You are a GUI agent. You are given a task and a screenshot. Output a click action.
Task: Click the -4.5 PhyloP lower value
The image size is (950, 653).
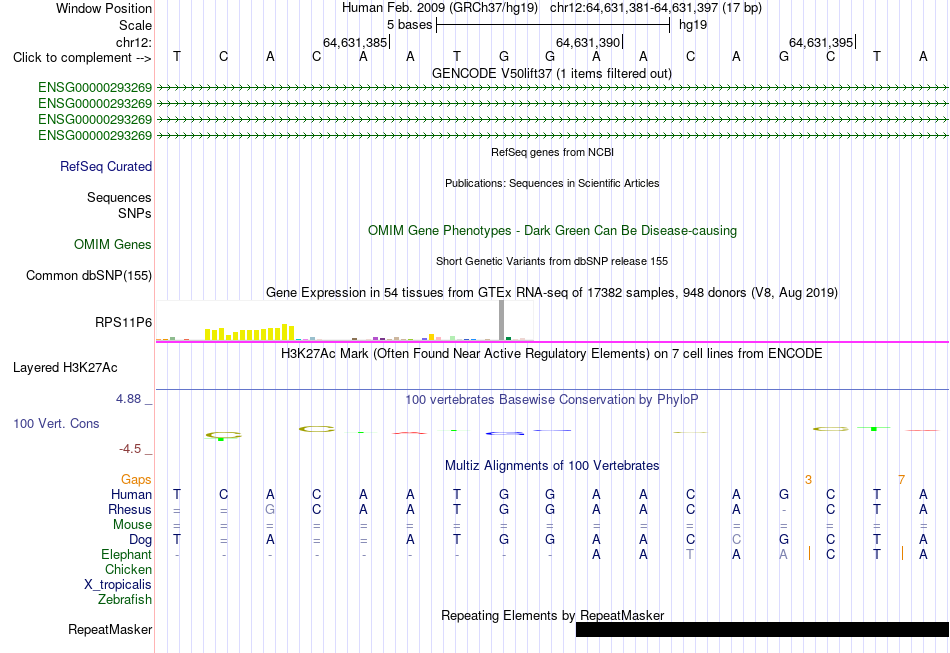(x=130, y=449)
